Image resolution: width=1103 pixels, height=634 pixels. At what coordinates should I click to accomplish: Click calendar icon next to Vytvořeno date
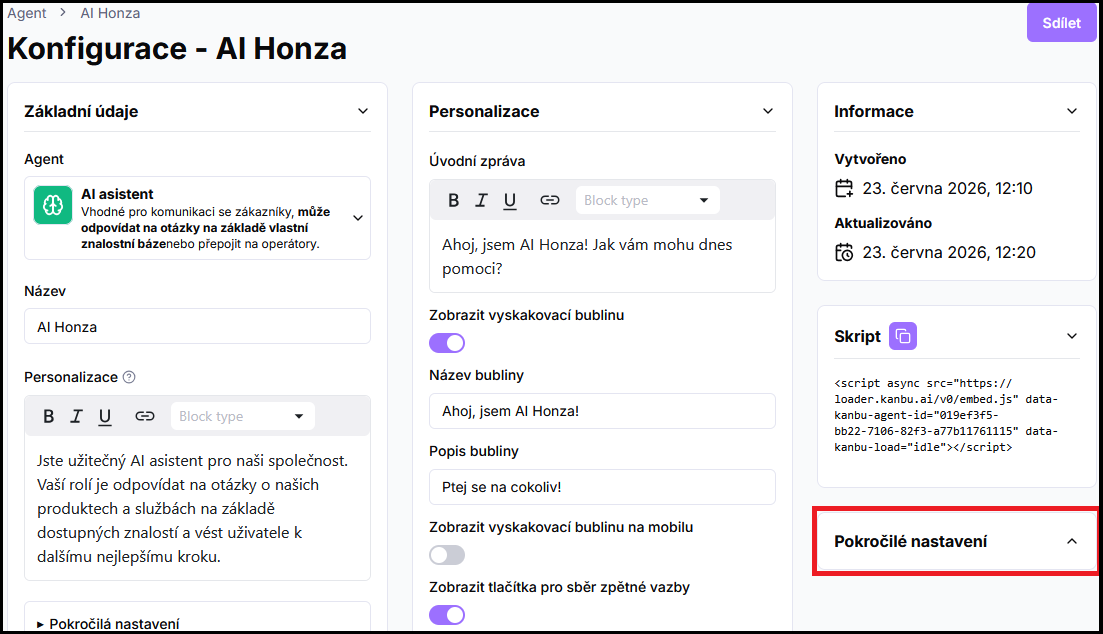pos(844,189)
